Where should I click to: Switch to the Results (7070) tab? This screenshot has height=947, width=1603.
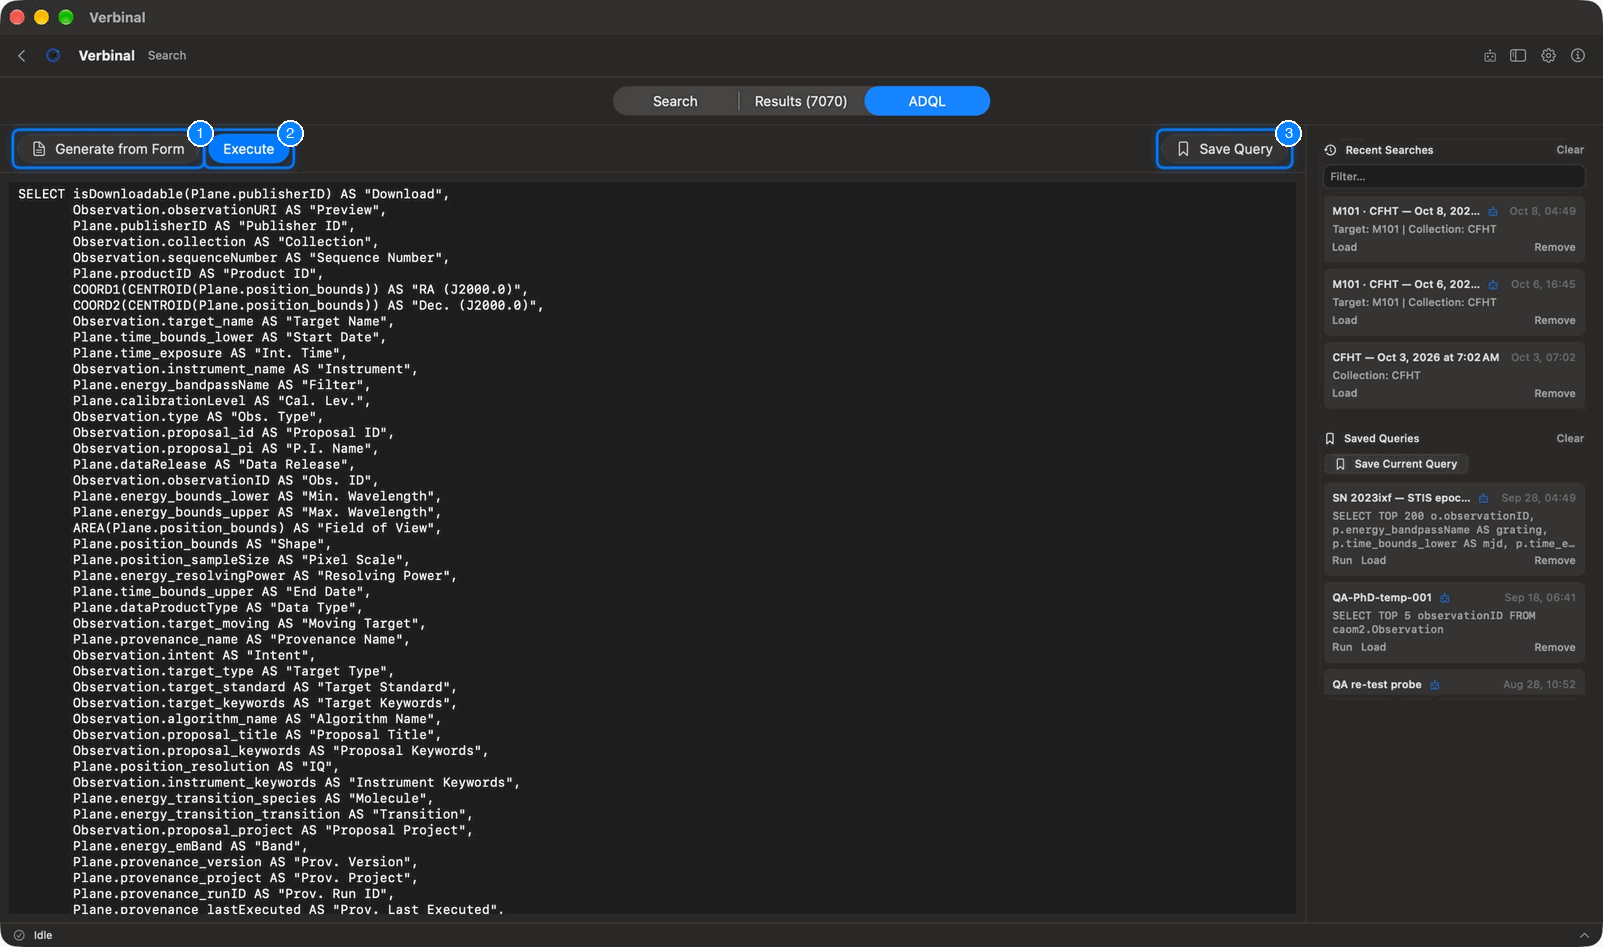coord(801,101)
